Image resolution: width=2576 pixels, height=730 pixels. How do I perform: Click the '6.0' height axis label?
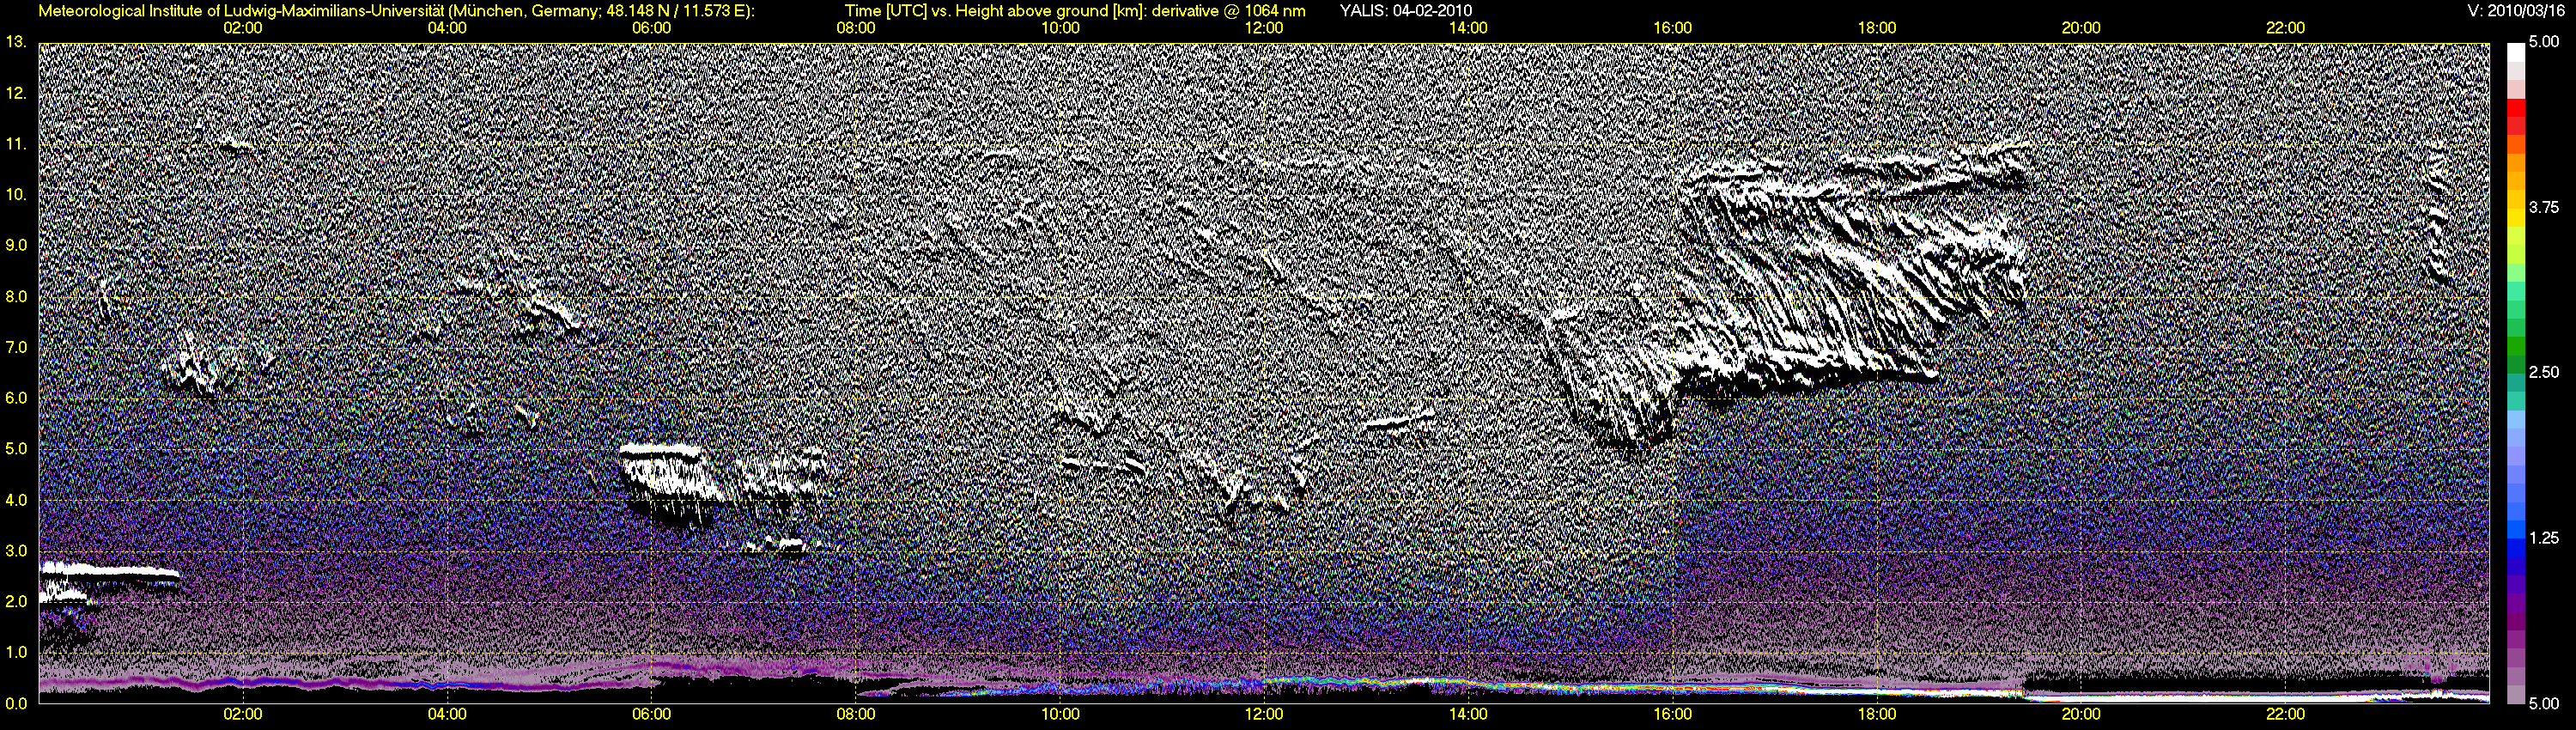16,398
